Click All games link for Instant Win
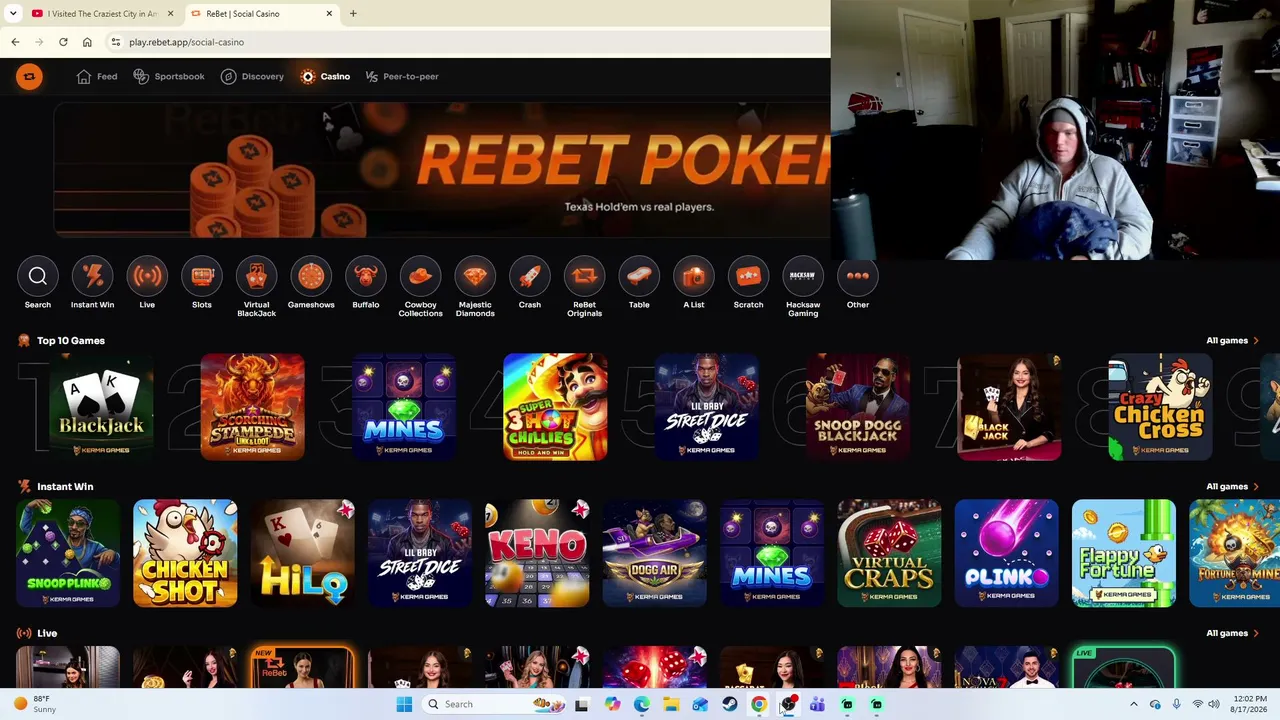1280x720 pixels. point(1232,487)
